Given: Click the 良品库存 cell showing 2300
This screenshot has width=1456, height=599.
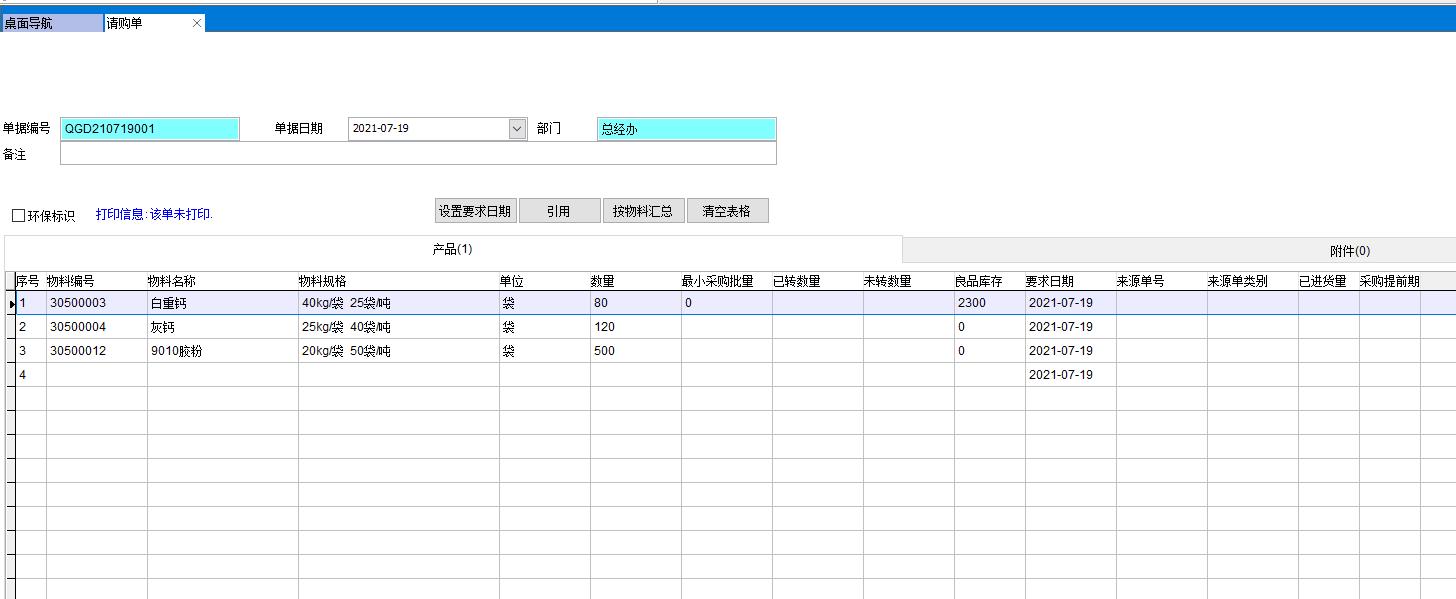Looking at the screenshot, I should pos(988,303).
